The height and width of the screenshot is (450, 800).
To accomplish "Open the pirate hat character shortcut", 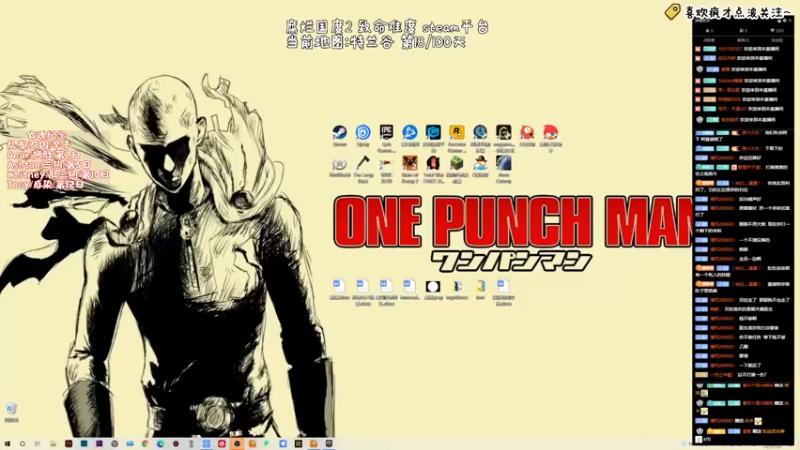I will click(480, 167).
